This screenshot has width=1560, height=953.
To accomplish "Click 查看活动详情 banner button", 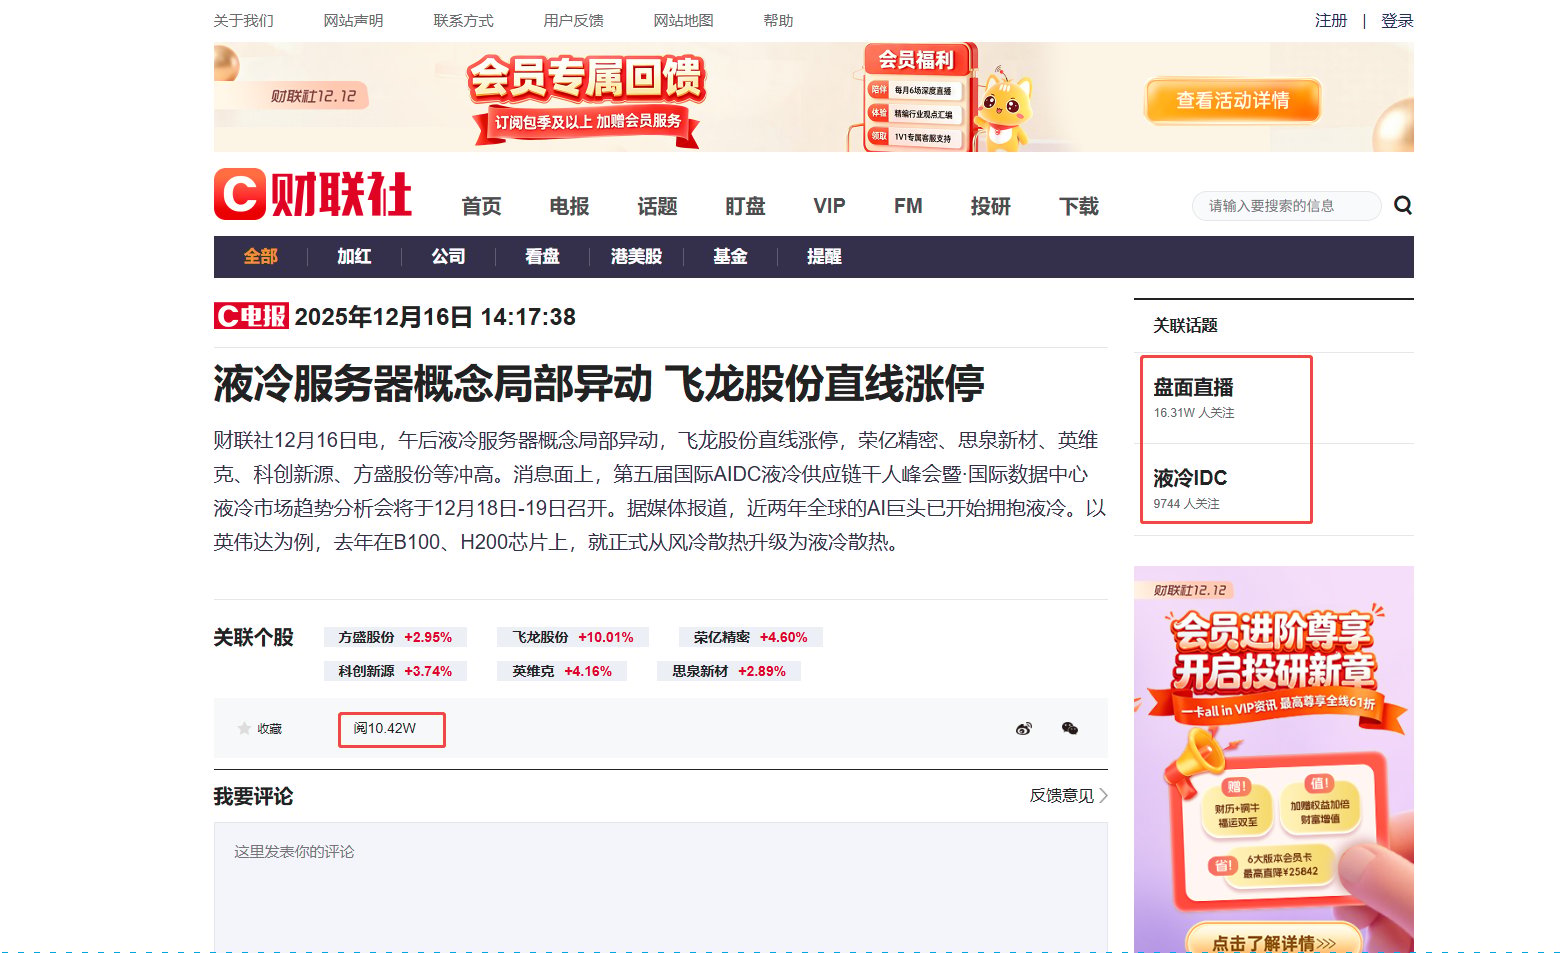I will [x=1232, y=101].
